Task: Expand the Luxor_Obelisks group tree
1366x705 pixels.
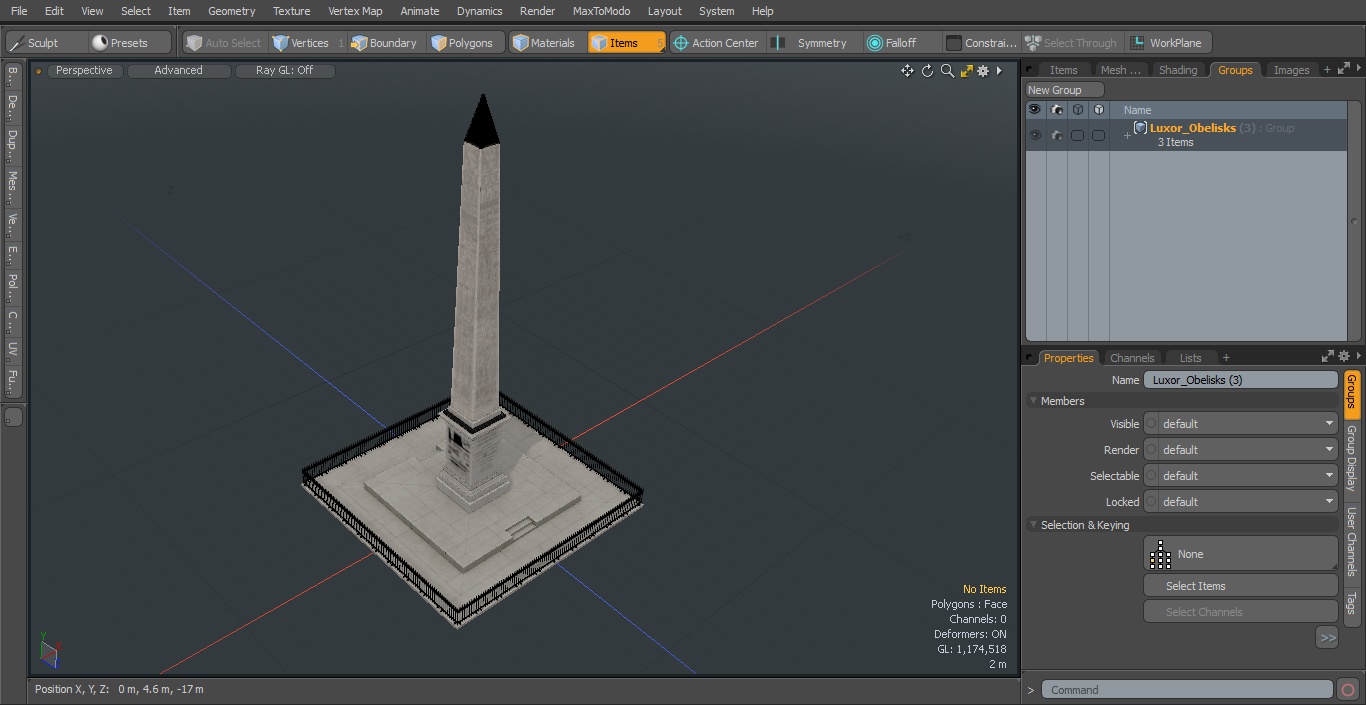Action: coord(1127,136)
